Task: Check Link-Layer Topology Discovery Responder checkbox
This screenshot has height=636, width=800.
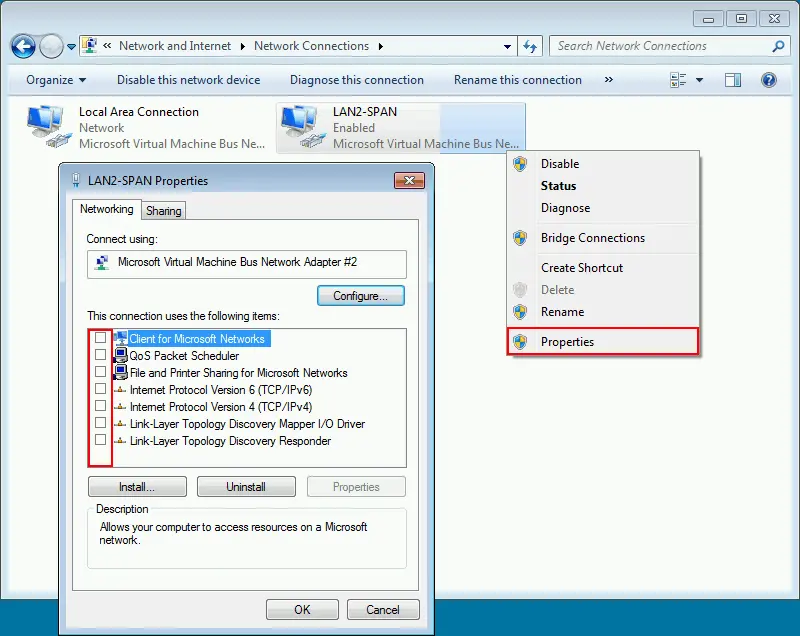Action: pos(101,440)
